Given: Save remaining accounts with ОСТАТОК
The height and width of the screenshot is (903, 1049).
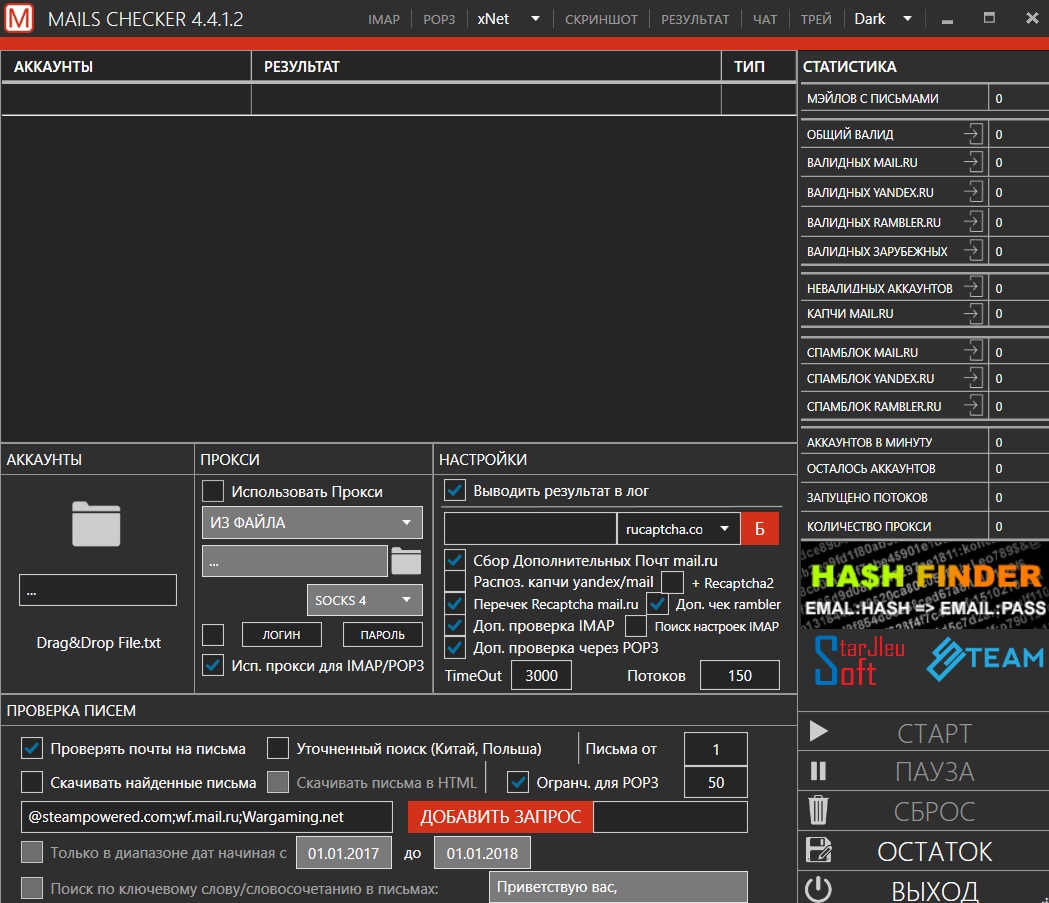Looking at the screenshot, I should tap(933, 851).
